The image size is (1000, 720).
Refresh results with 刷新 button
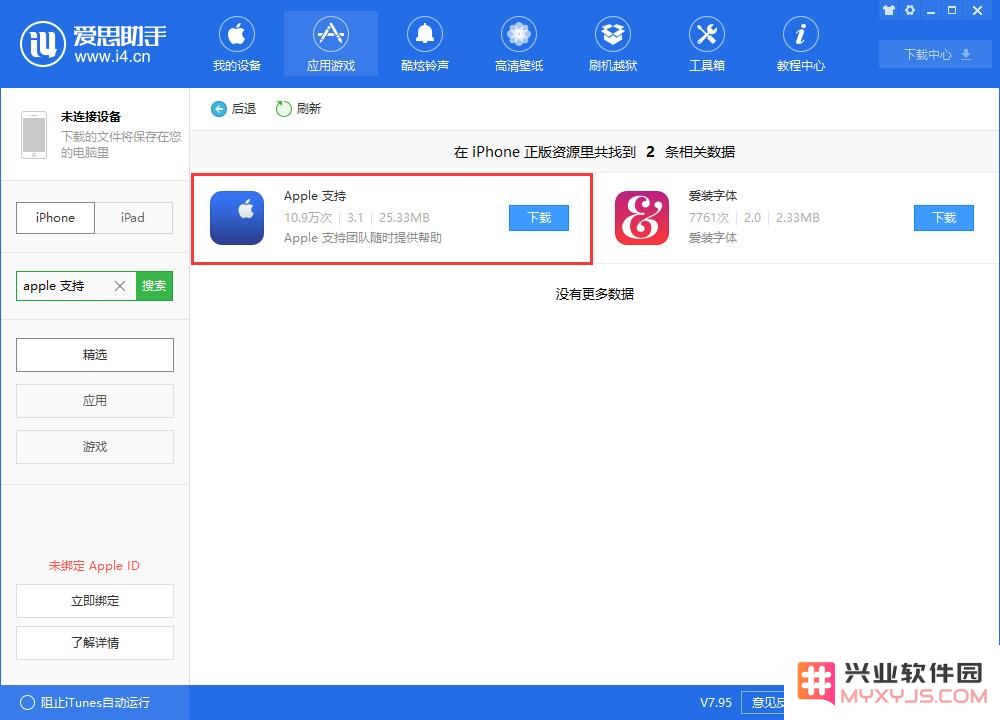click(298, 109)
